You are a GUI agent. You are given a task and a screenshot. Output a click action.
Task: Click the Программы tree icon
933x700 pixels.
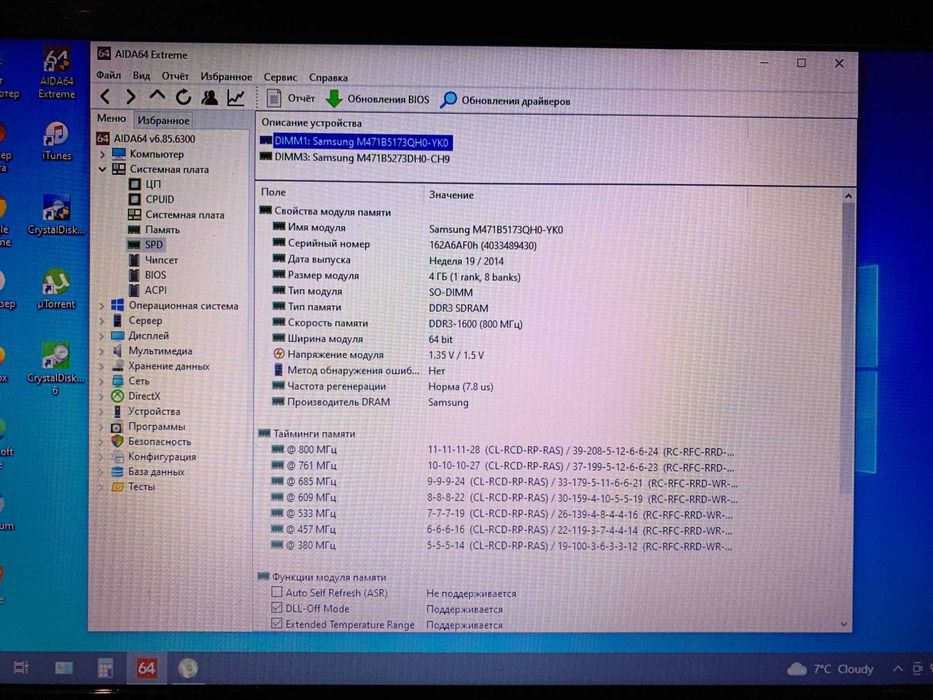[117, 427]
